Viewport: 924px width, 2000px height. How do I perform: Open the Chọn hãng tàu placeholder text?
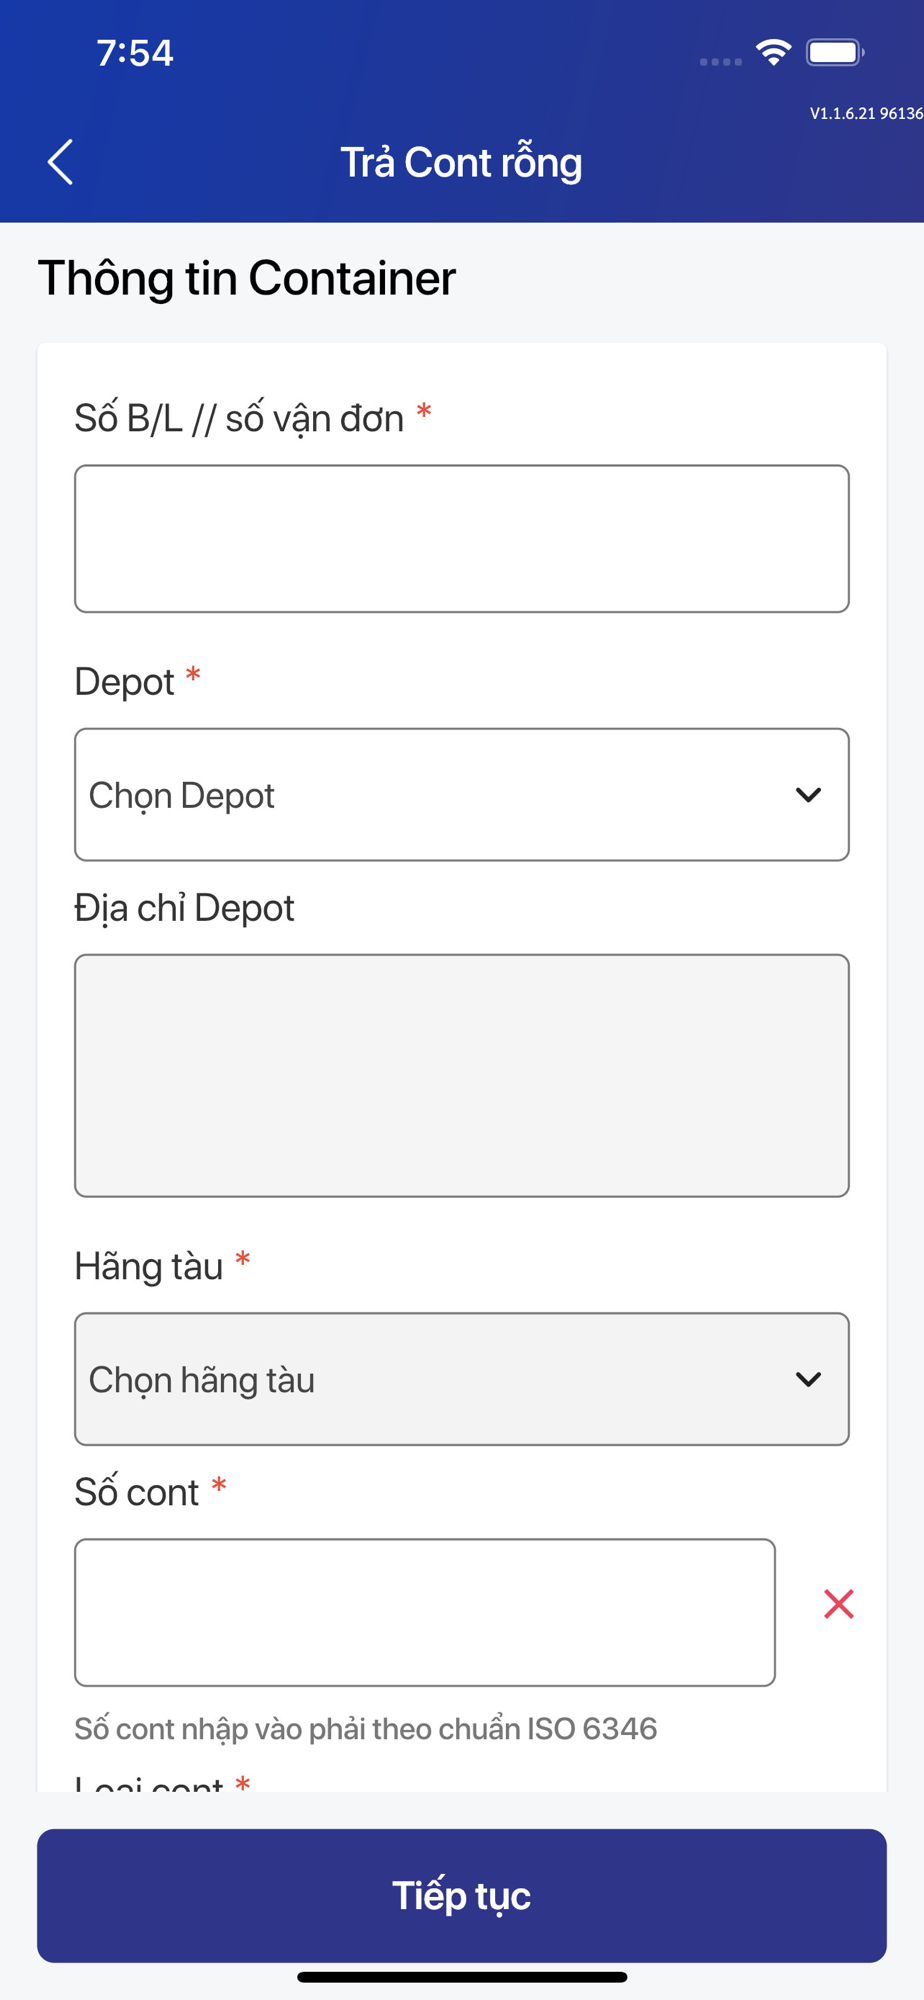pyautogui.click(x=202, y=1380)
